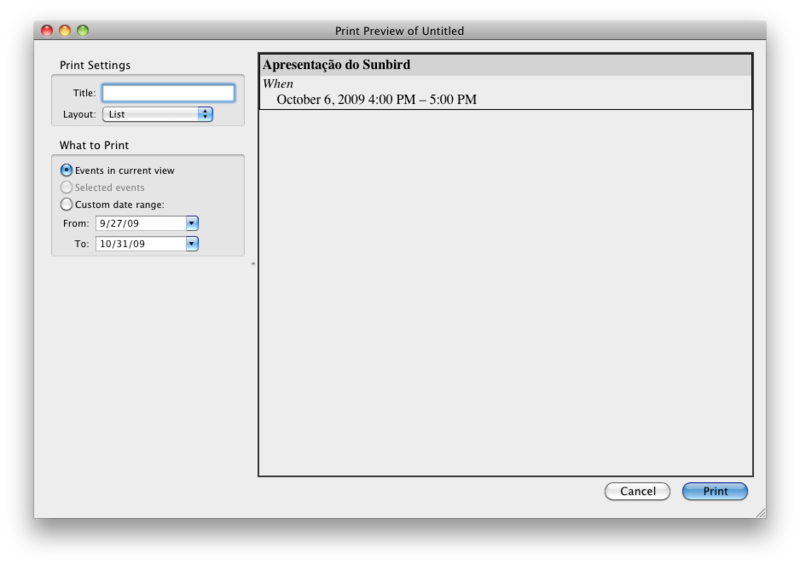Click the Print button
Screen dimensions: 800x565
point(715,491)
